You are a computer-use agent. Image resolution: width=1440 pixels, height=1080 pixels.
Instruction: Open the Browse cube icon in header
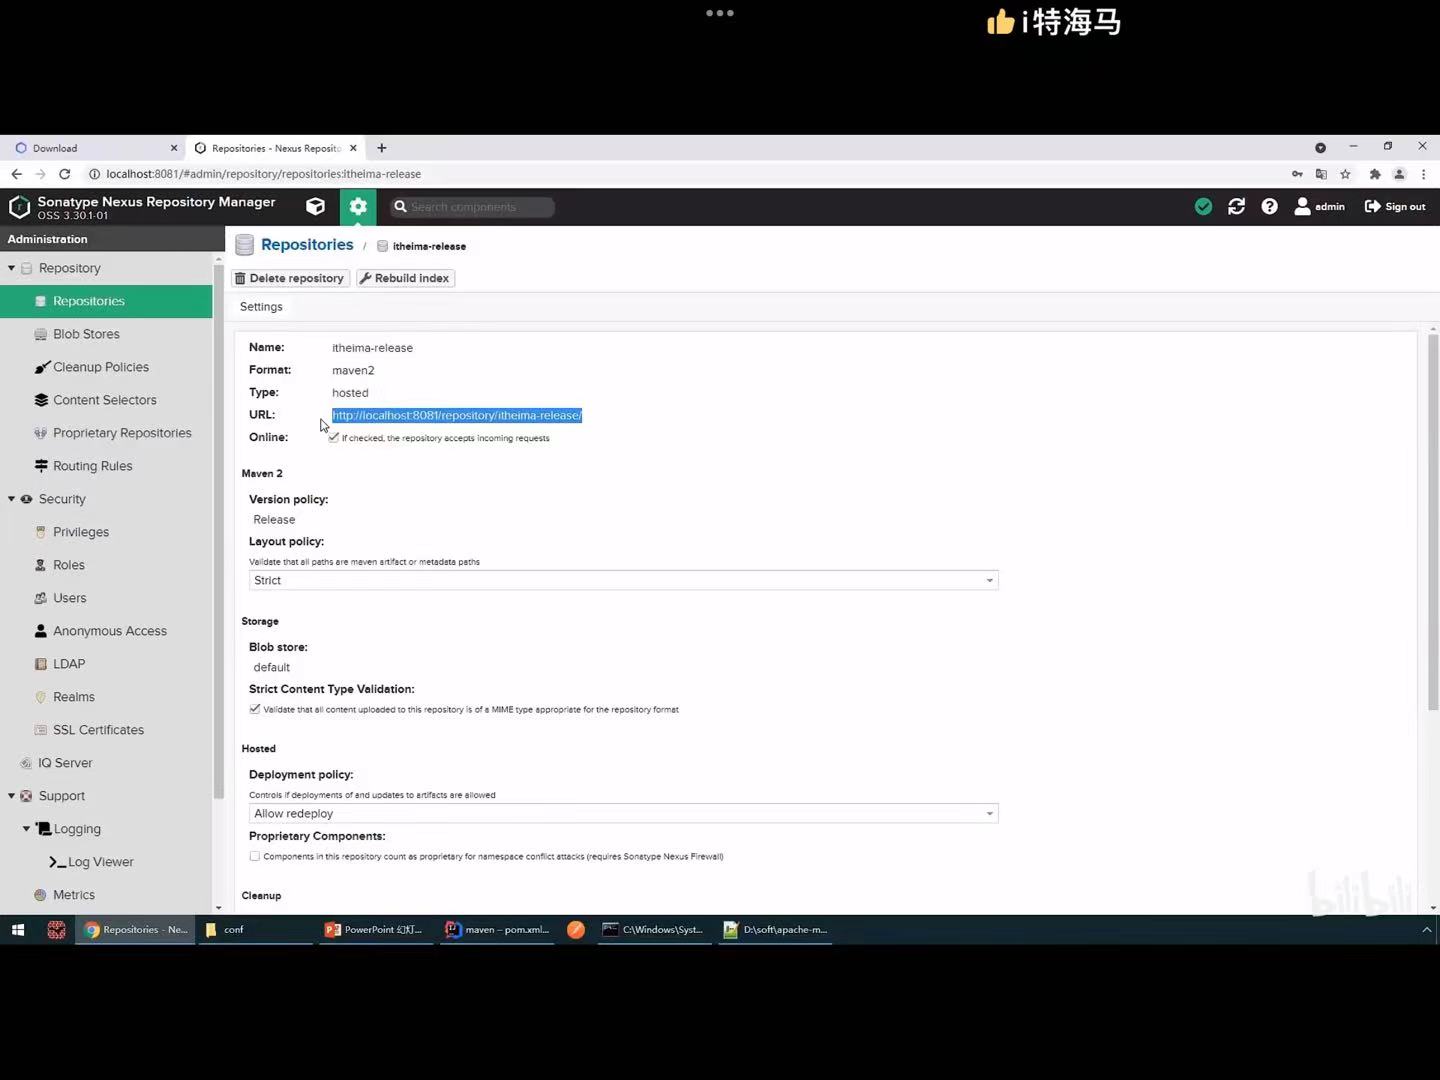[x=315, y=206]
